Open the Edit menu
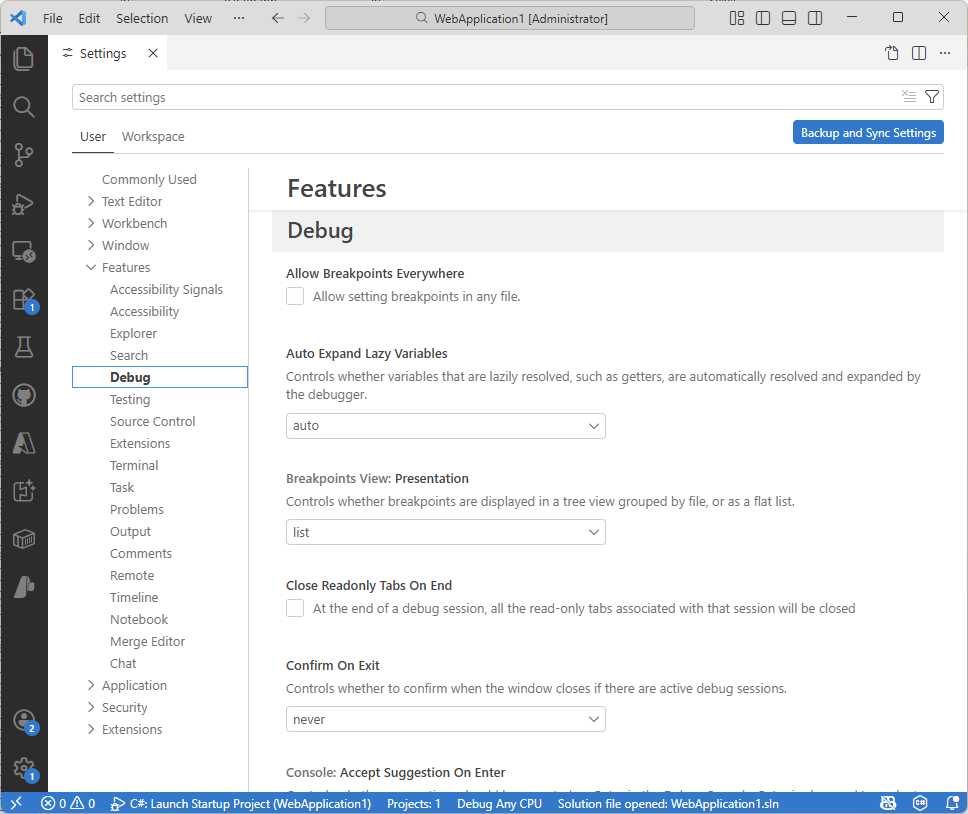Viewport: 968px width, 814px height. [x=89, y=19]
